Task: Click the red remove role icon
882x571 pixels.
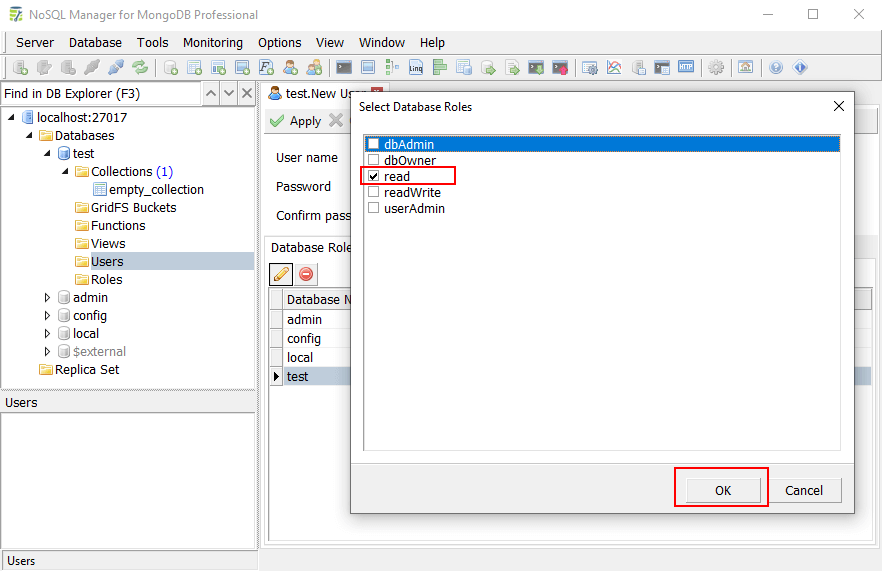Action: 306,274
